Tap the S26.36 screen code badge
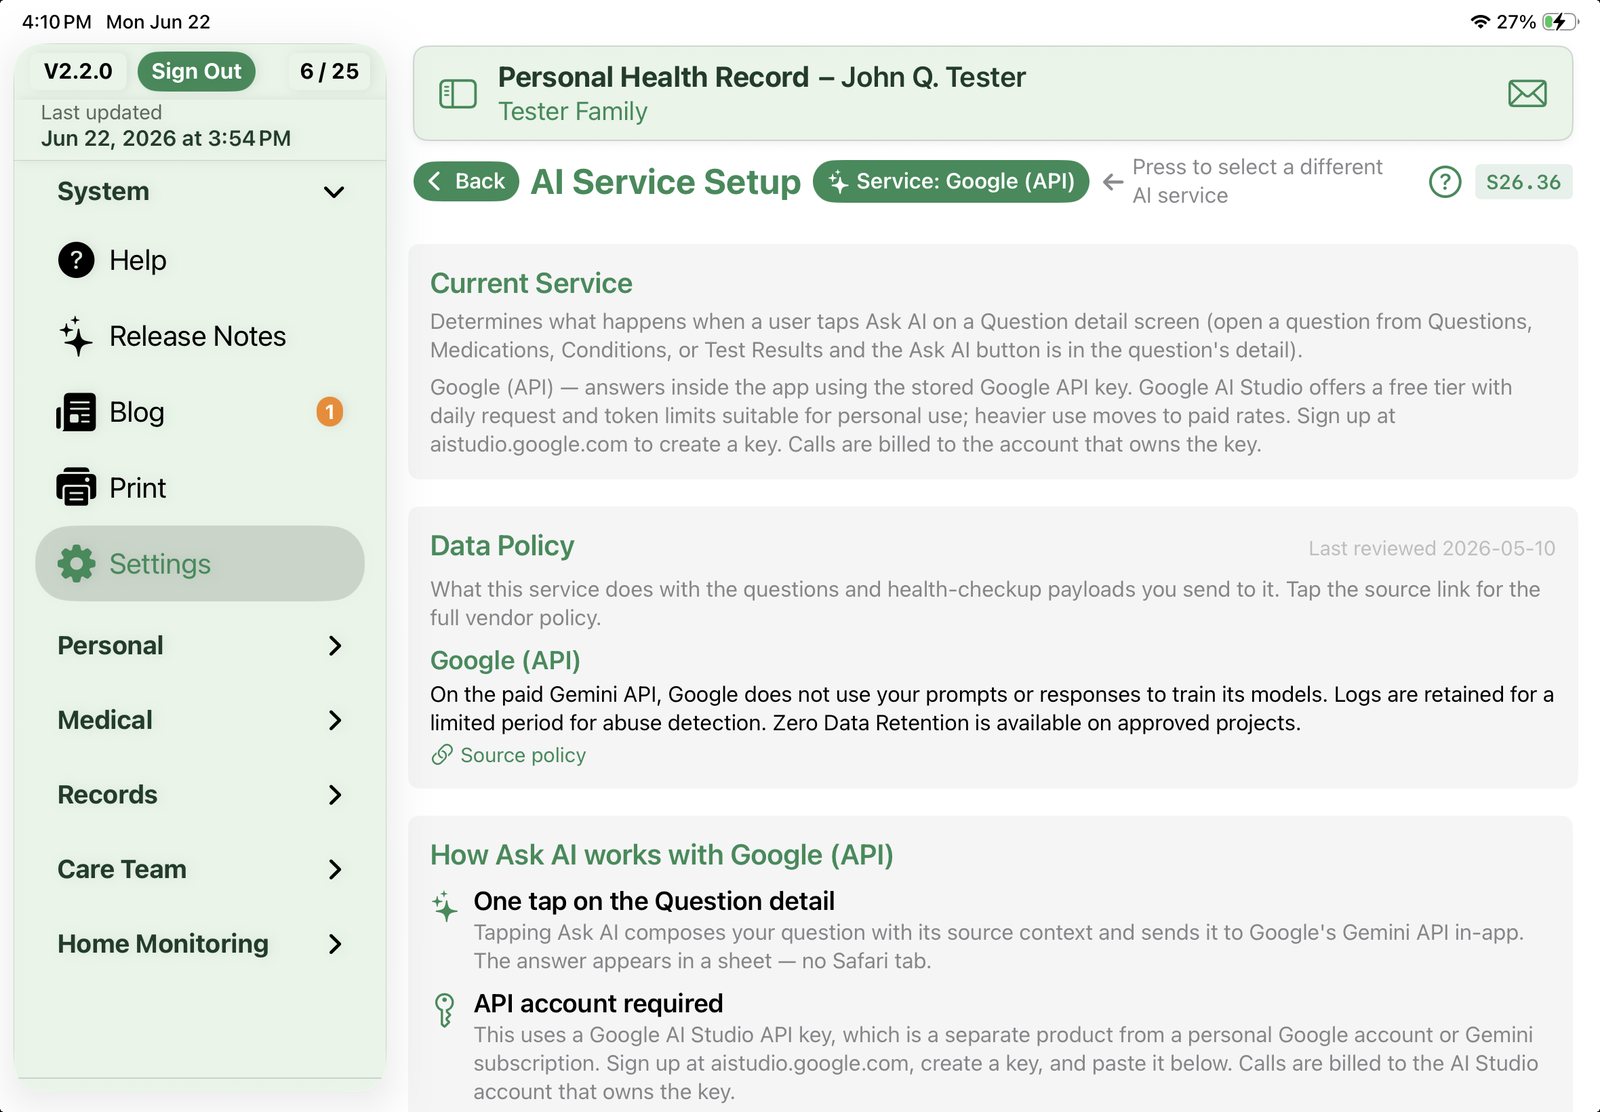 (1523, 182)
